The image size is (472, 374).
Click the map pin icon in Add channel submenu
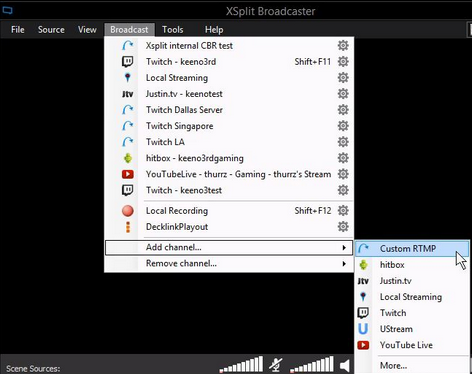(x=363, y=296)
